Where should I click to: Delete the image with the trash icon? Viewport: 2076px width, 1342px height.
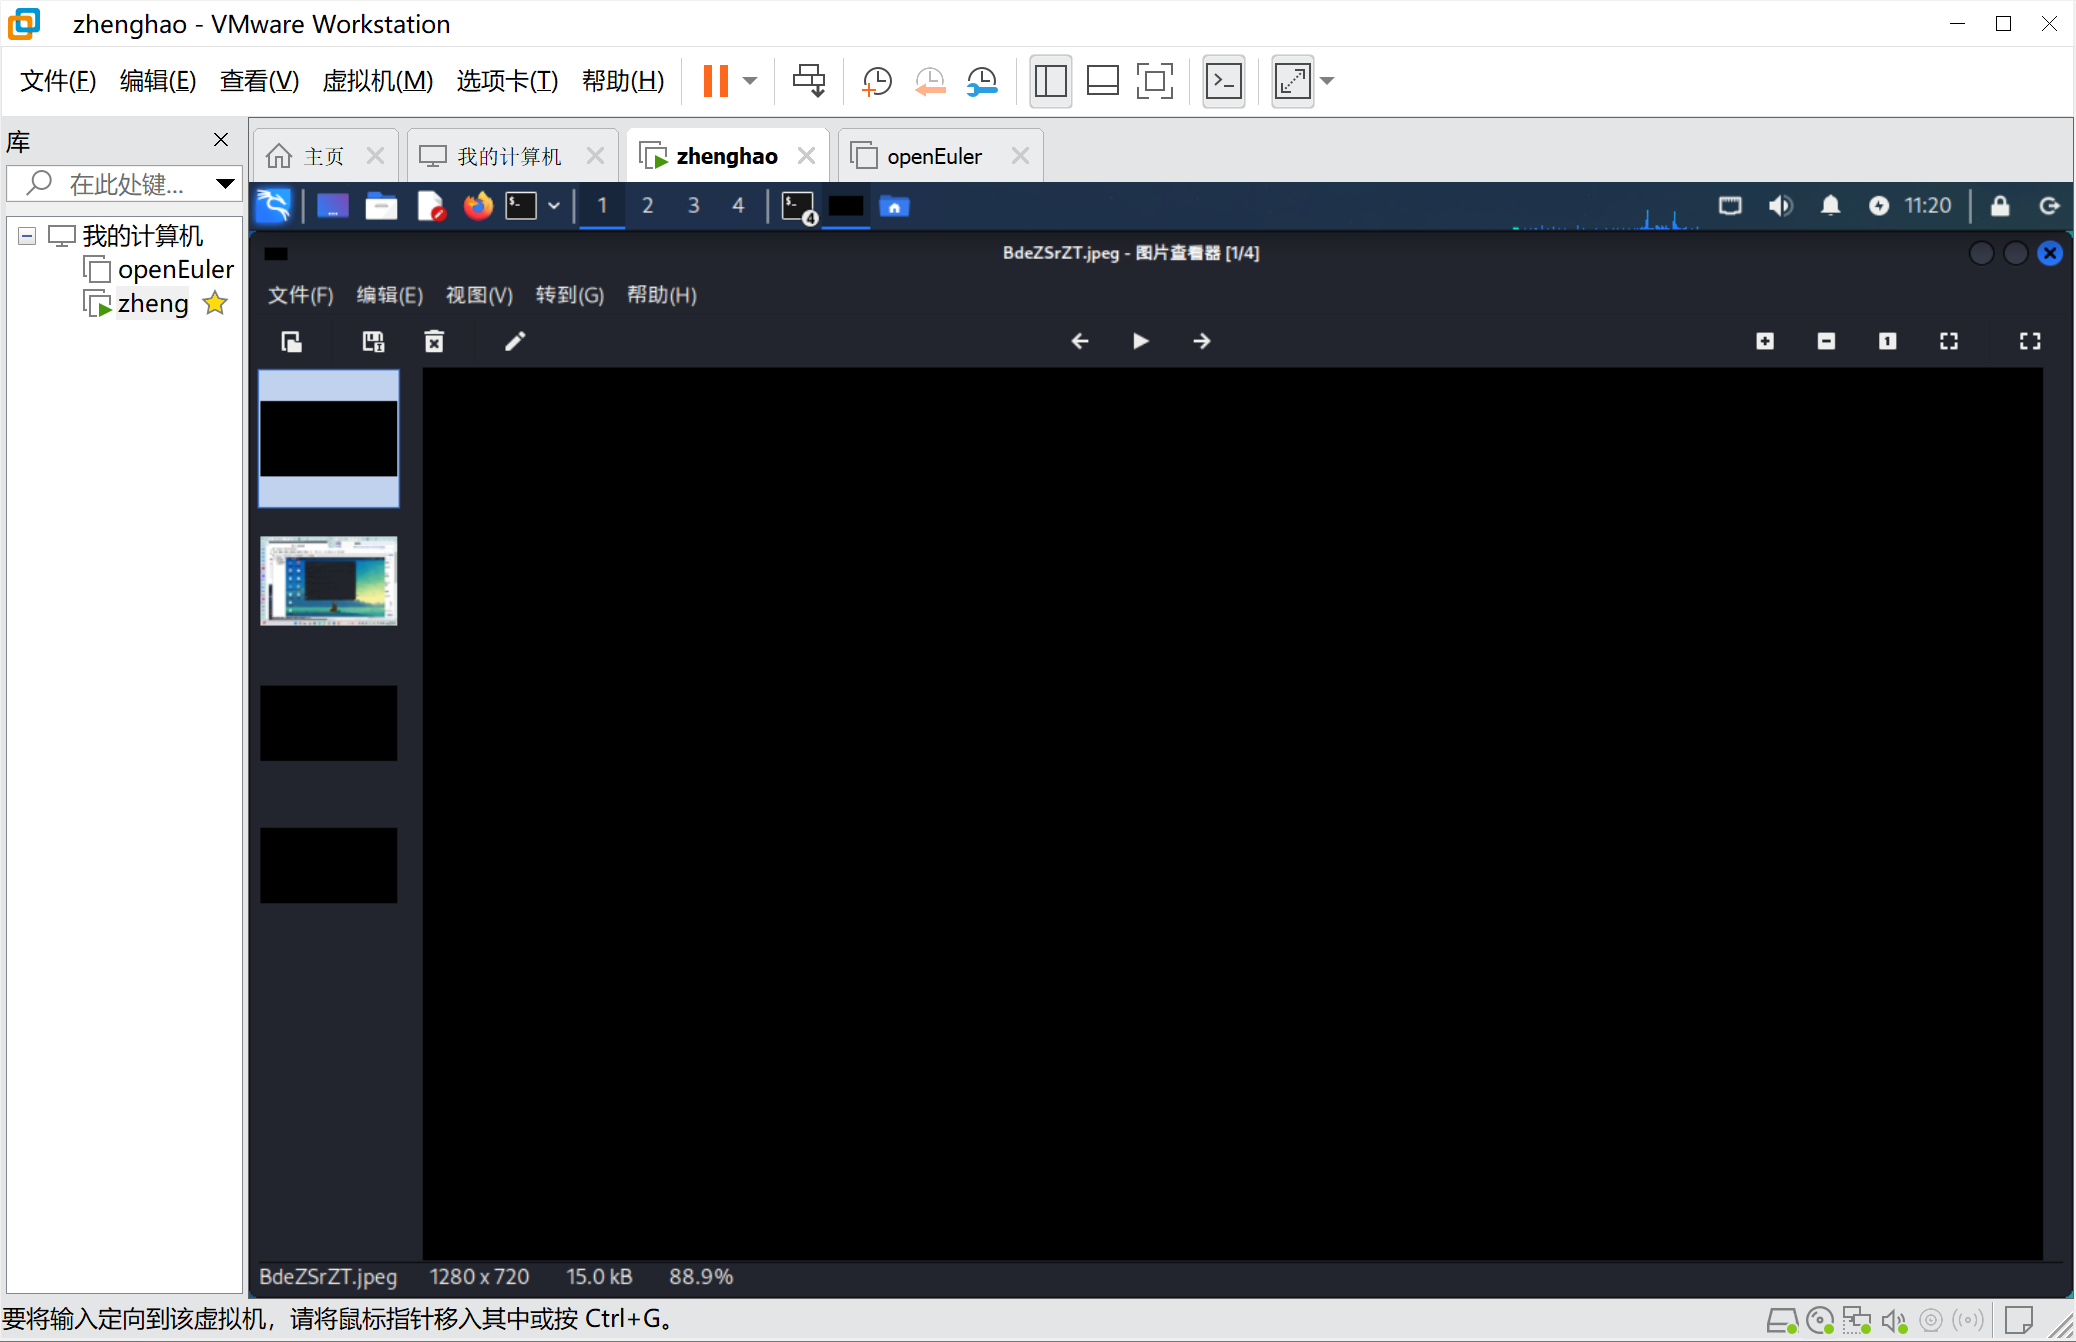tap(434, 342)
